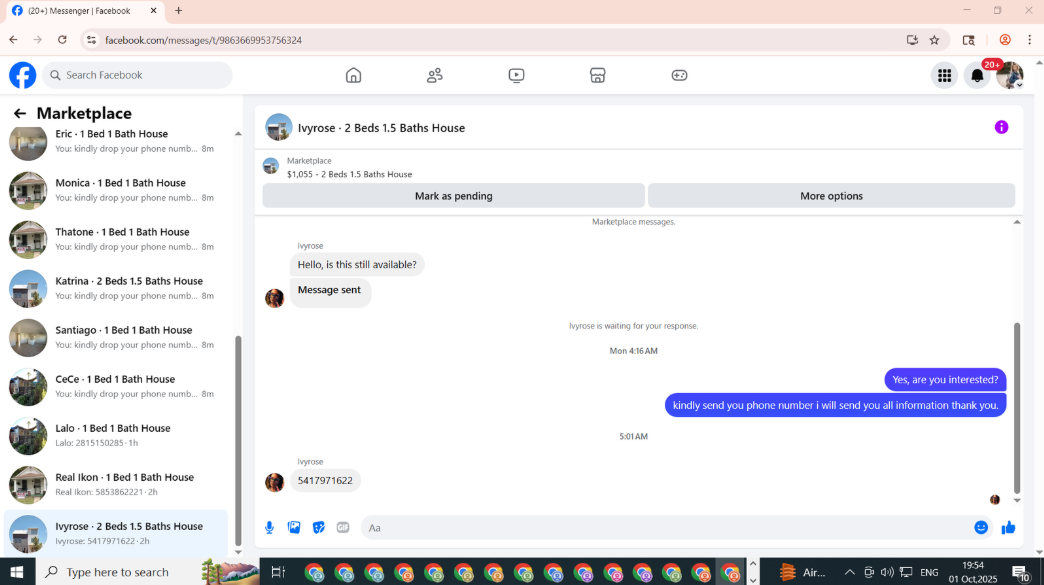Open the apps grid menu icon
This screenshot has width=1044, height=585.
tap(944, 75)
